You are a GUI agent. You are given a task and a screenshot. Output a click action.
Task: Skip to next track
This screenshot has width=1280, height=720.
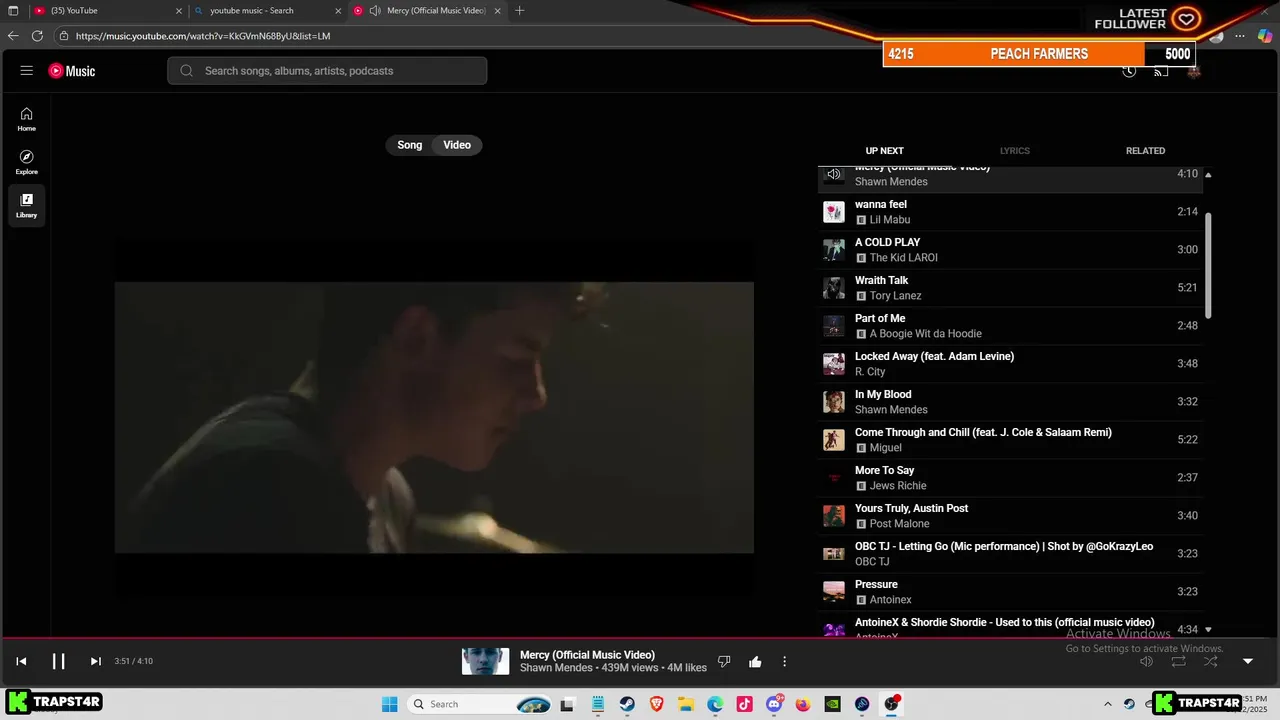96,661
